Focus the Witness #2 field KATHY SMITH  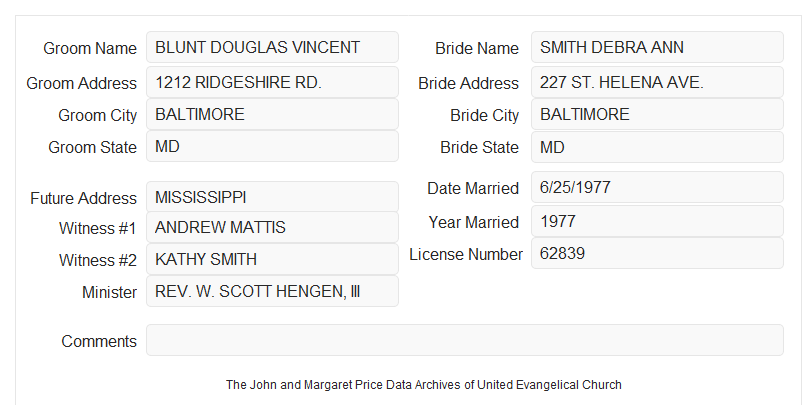point(272,259)
